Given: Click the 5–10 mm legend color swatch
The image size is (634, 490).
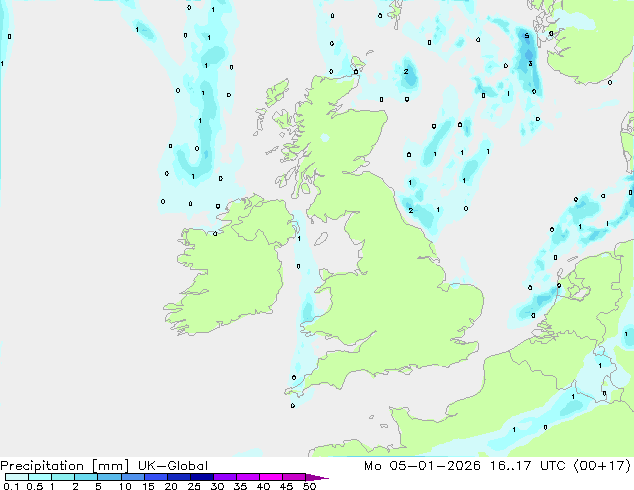Looking at the screenshot, I should (x=109, y=477).
